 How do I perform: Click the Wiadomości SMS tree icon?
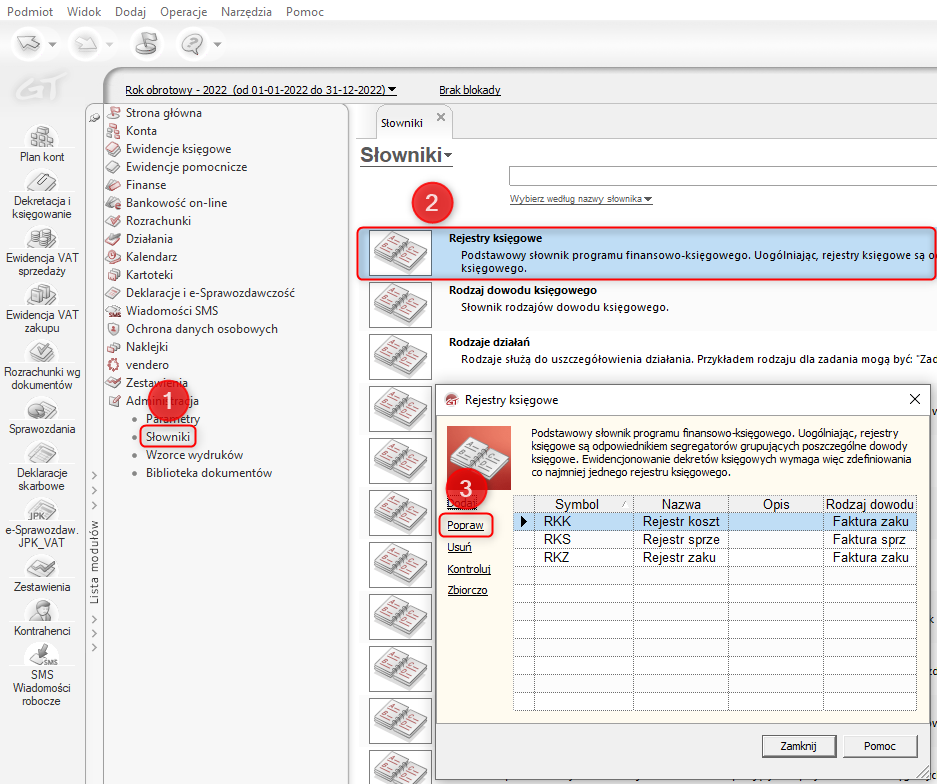pyautogui.click(x=113, y=311)
